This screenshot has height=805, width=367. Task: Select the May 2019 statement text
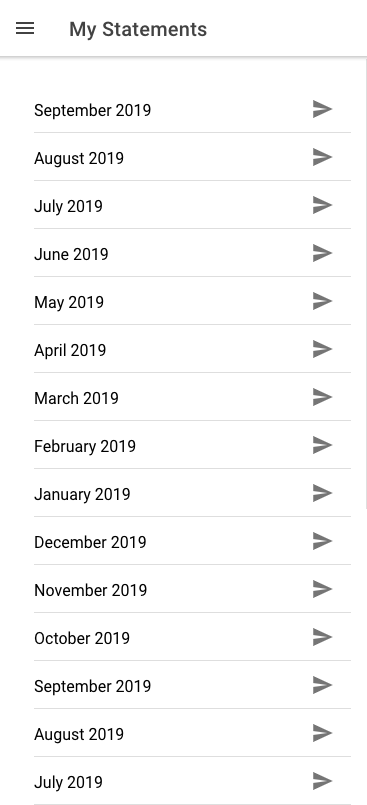[69, 302]
